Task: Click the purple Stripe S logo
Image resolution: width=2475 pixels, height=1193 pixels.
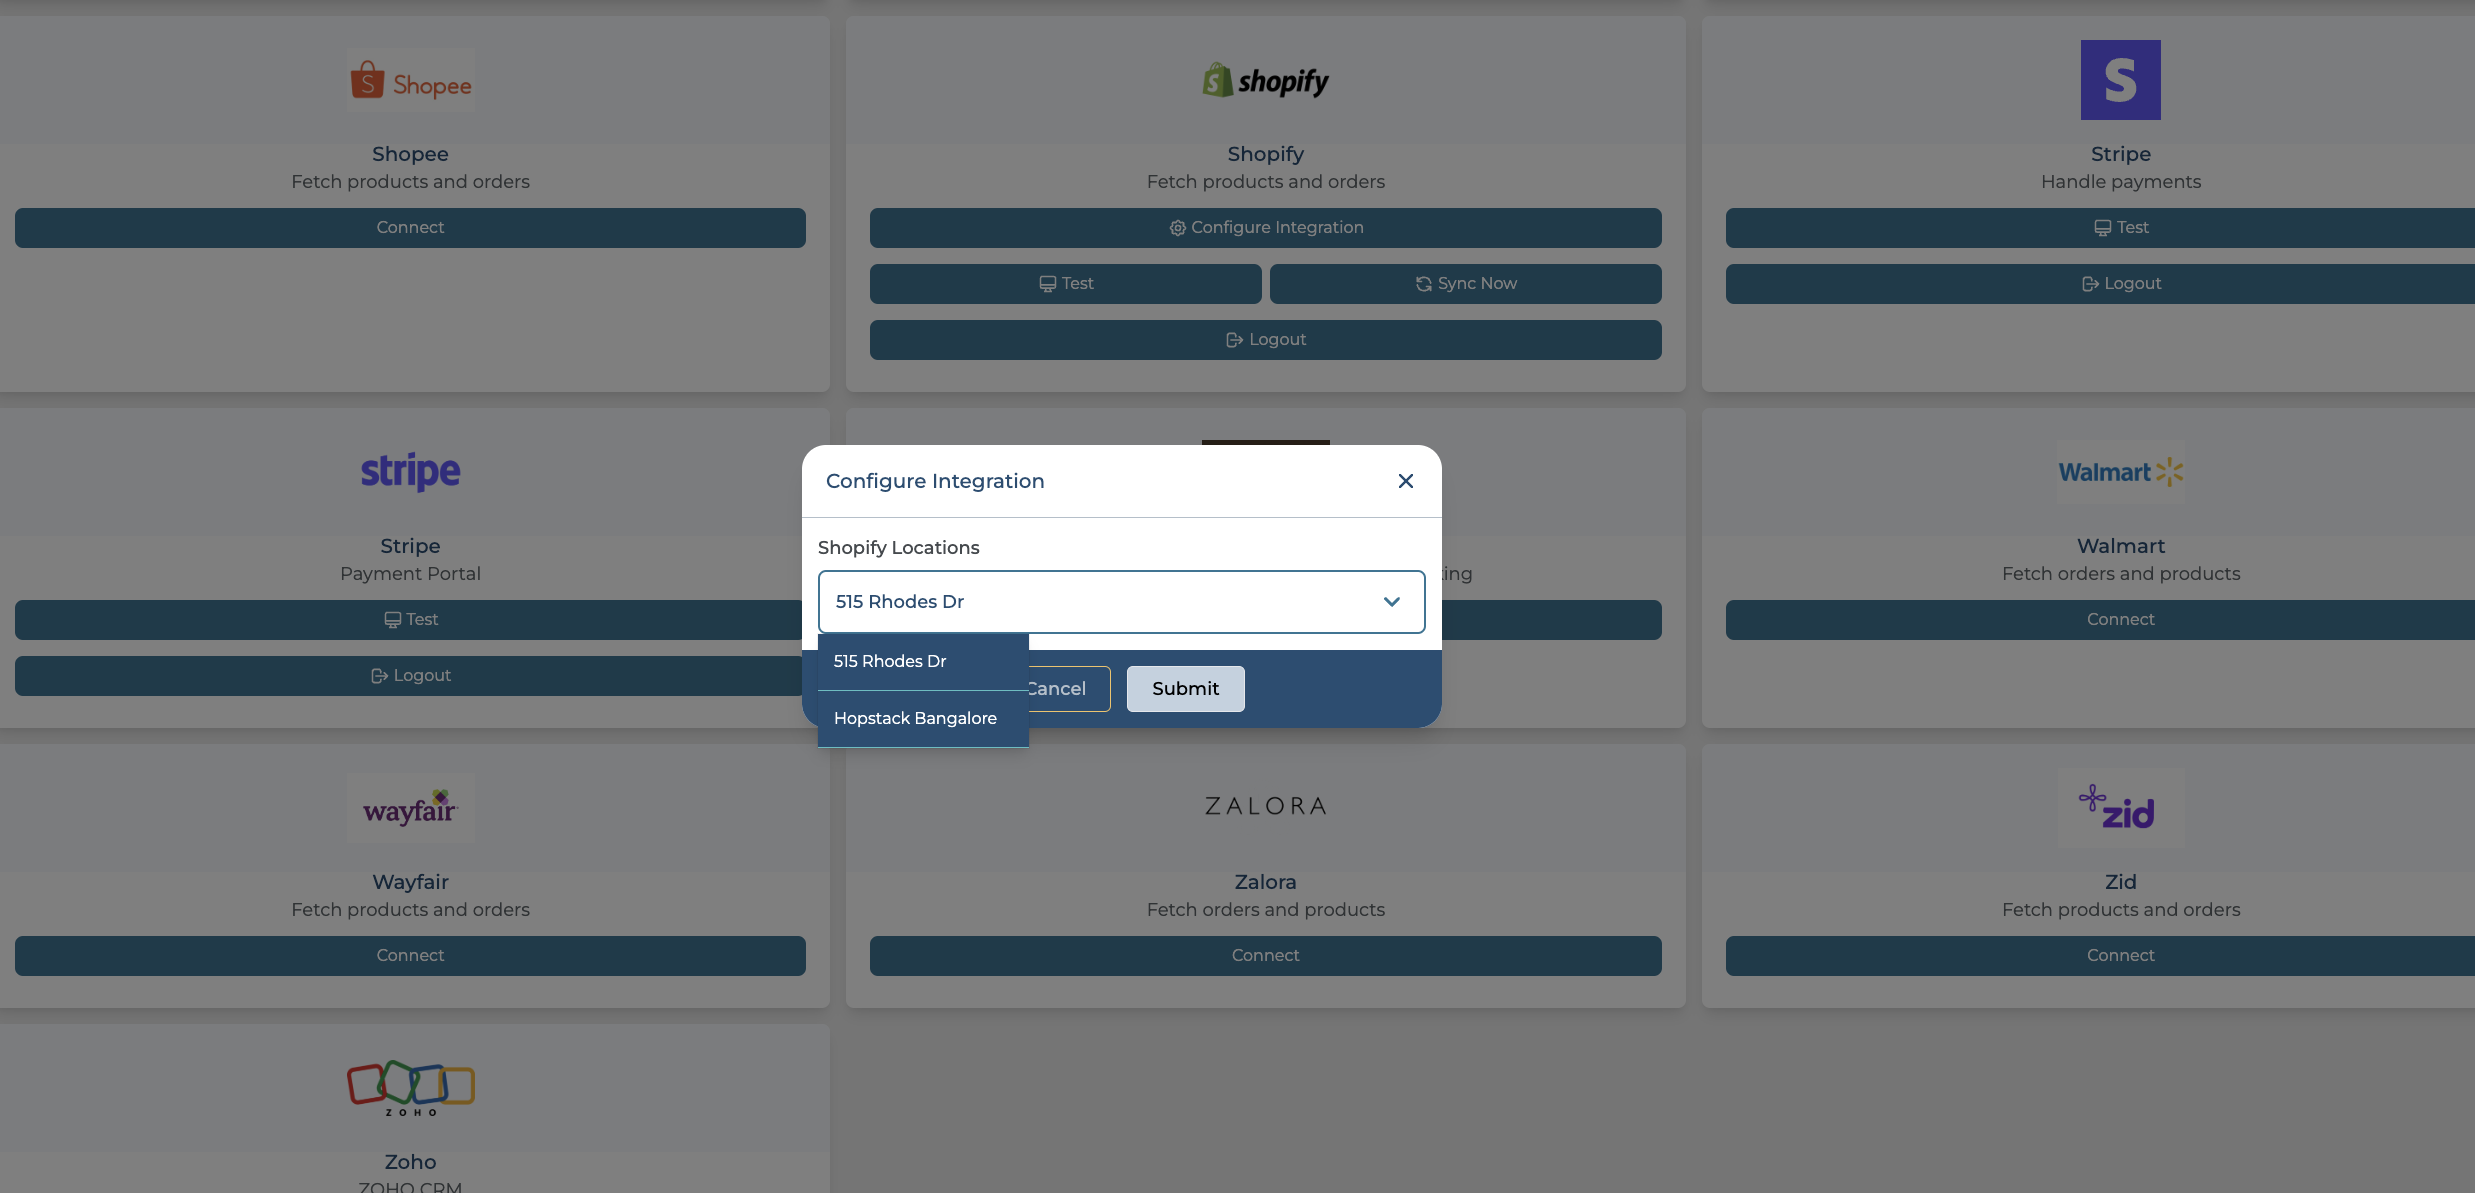Action: 2120,80
